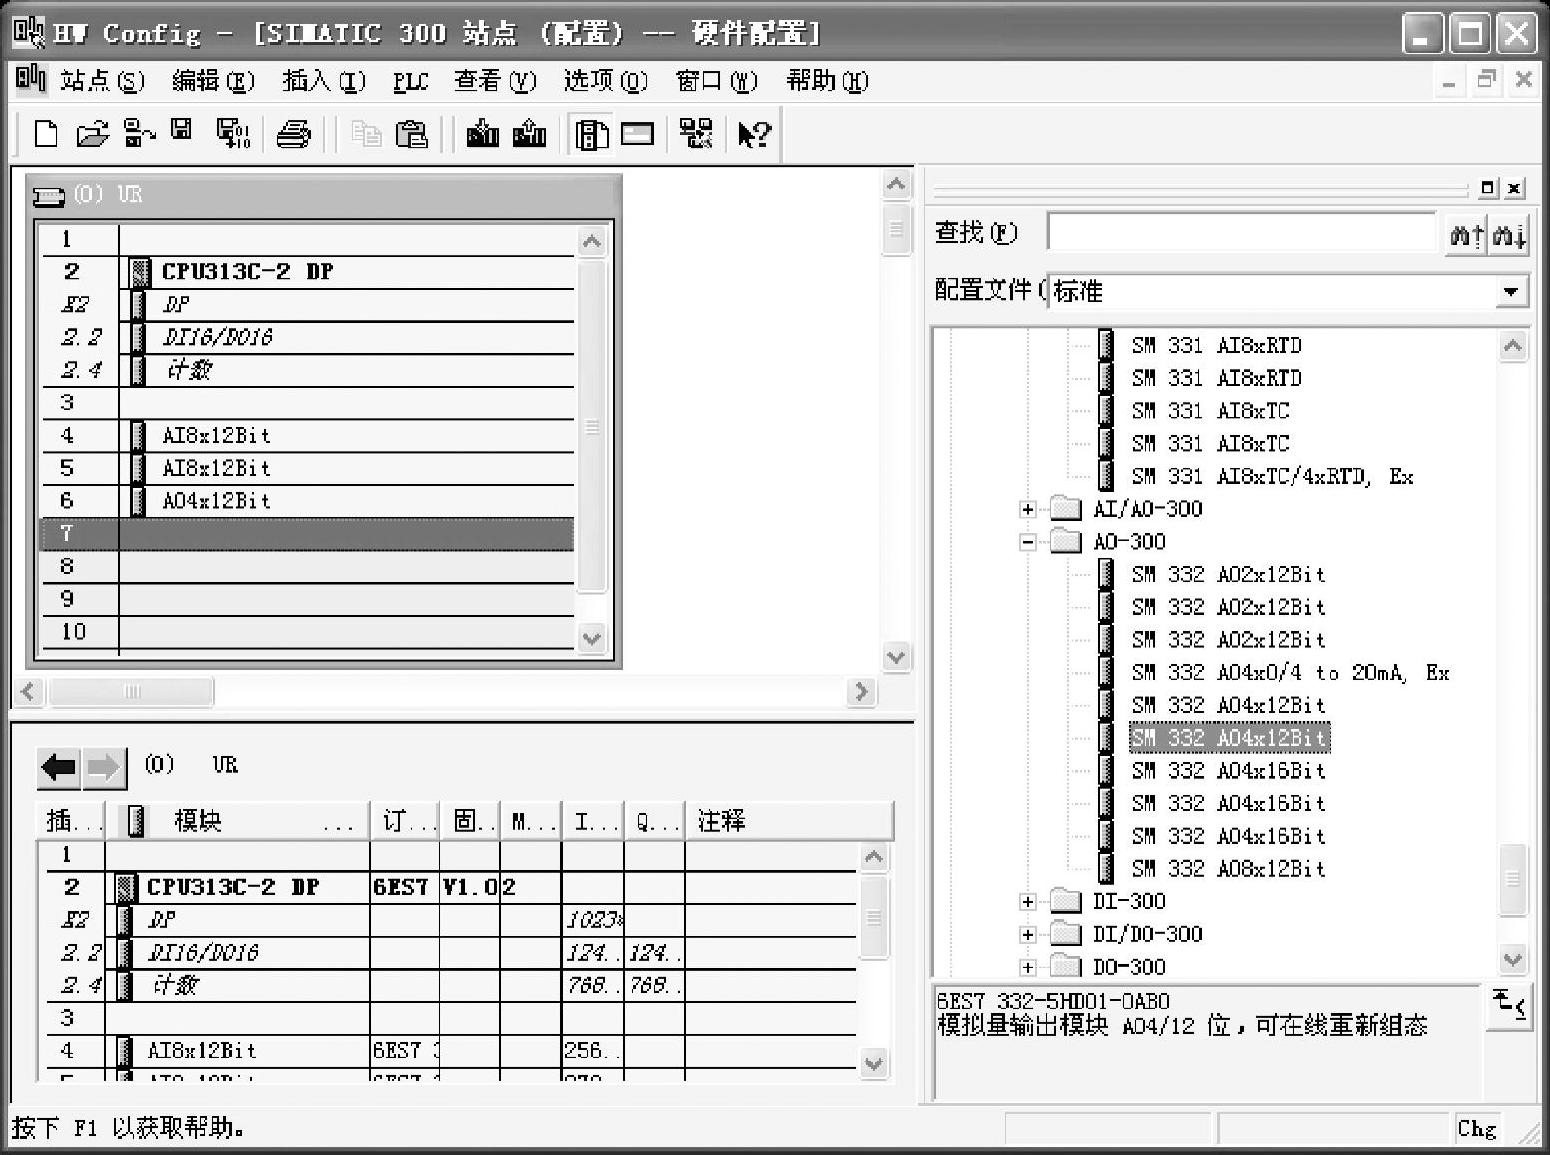Open the 帮助(H) menu
The width and height of the screenshot is (1550, 1155).
[827, 81]
